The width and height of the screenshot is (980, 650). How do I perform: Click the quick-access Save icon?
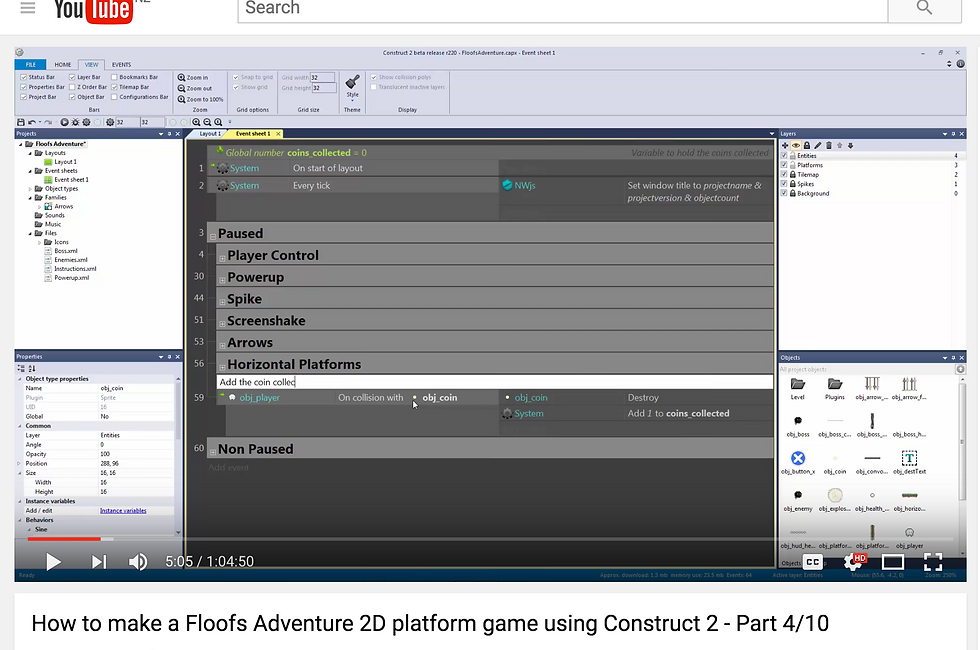coord(21,122)
